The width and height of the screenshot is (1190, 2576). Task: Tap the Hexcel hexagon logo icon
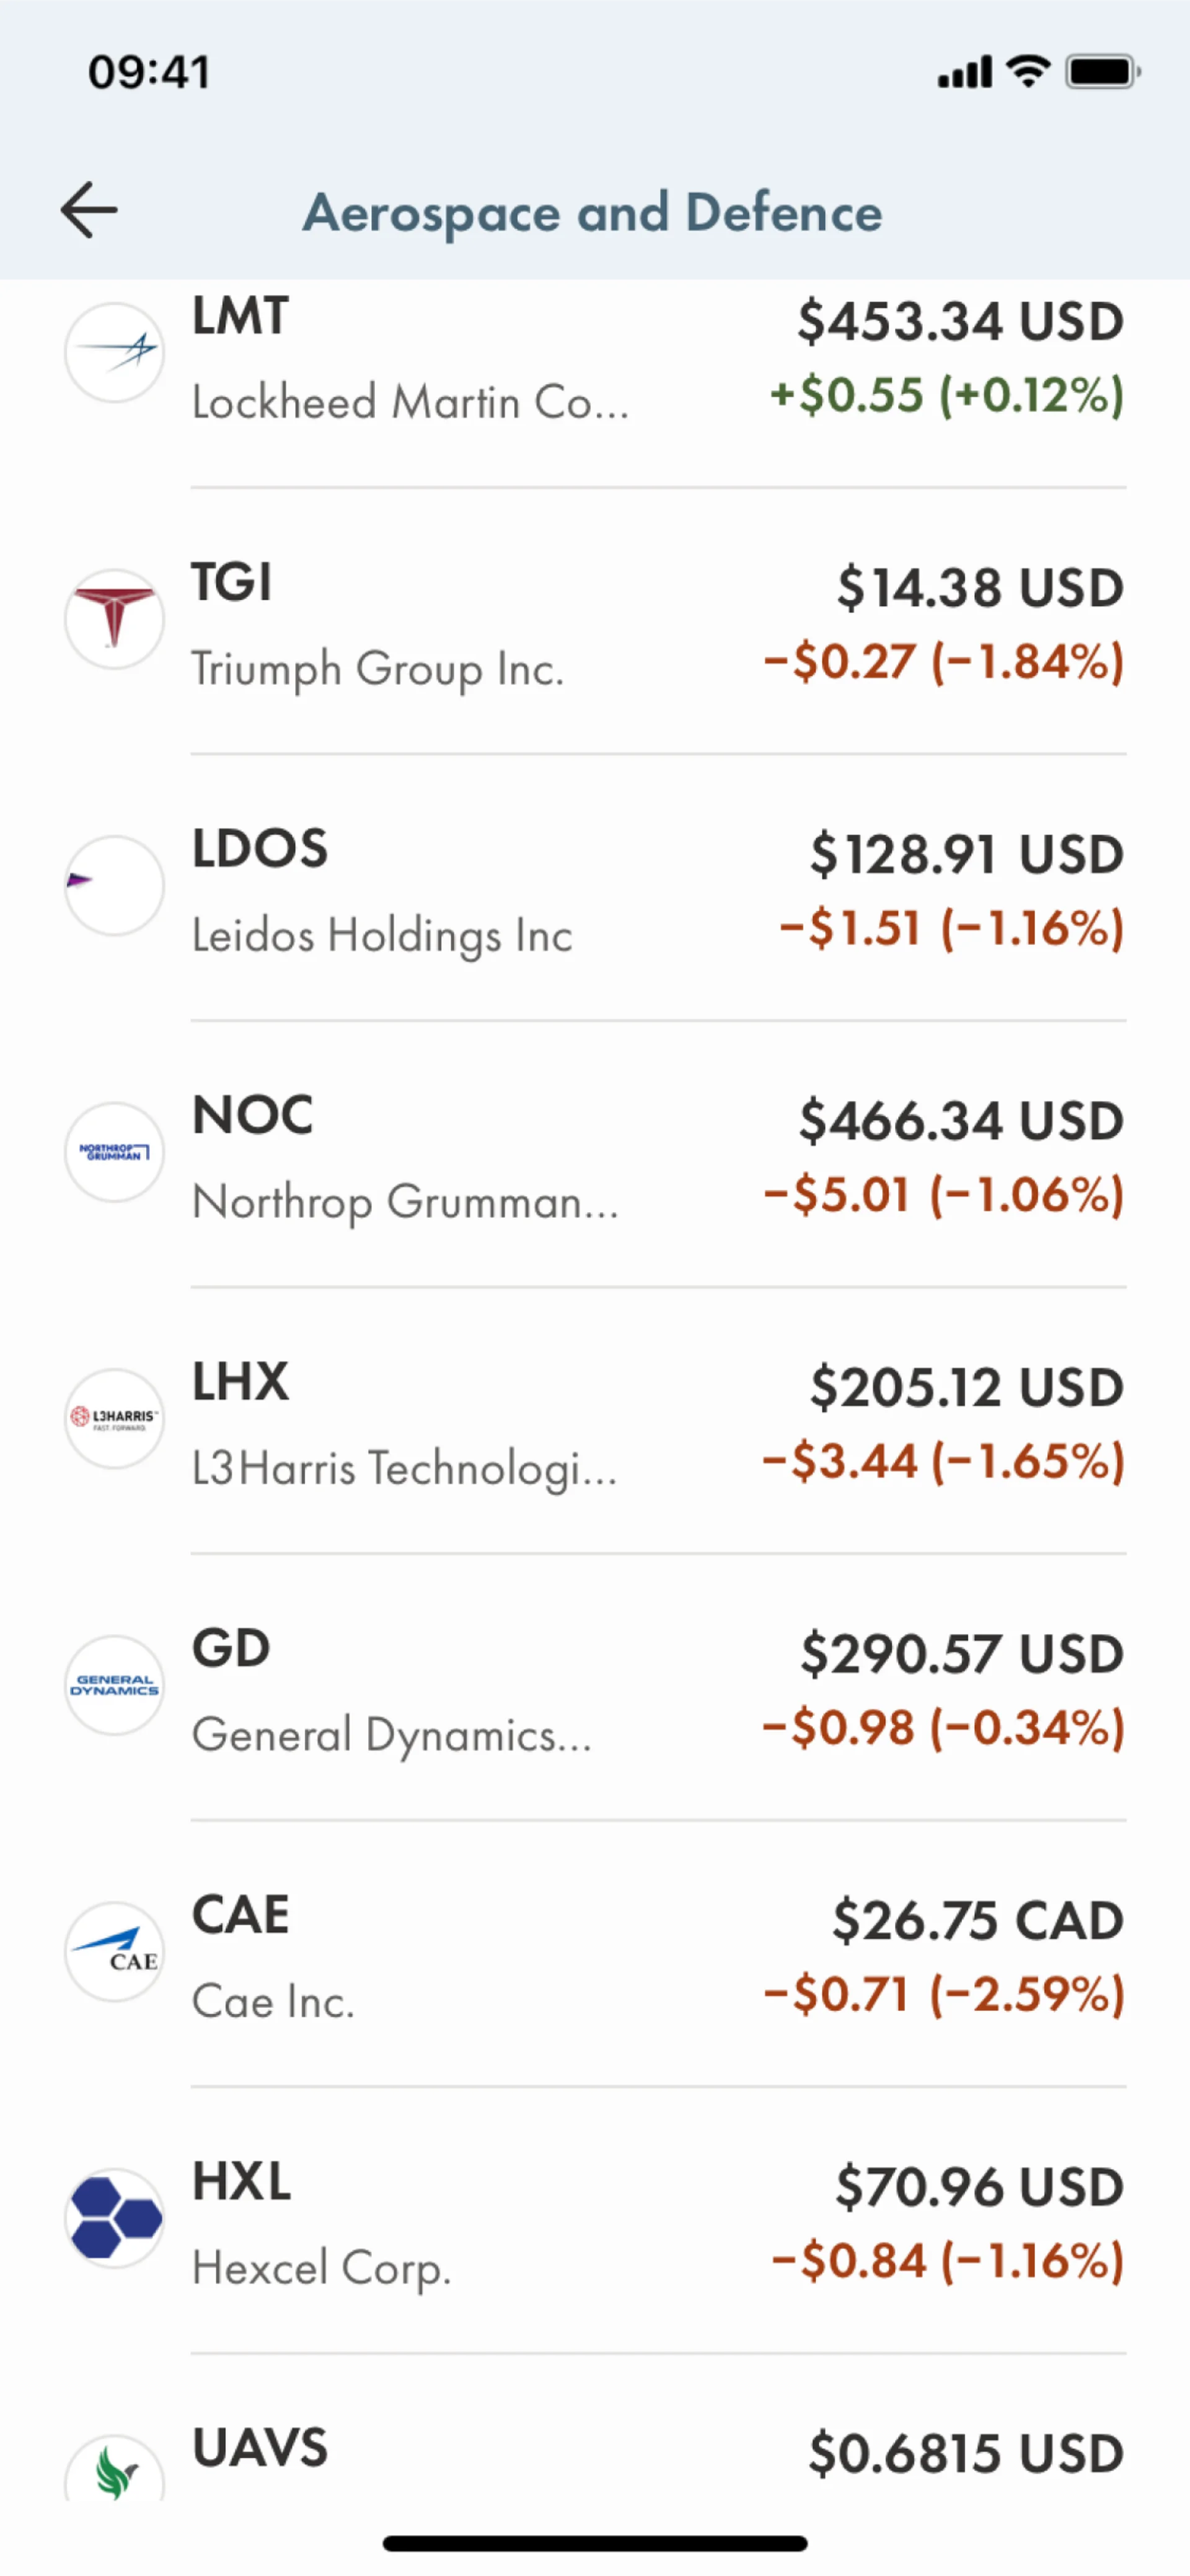tap(115, 2217)
